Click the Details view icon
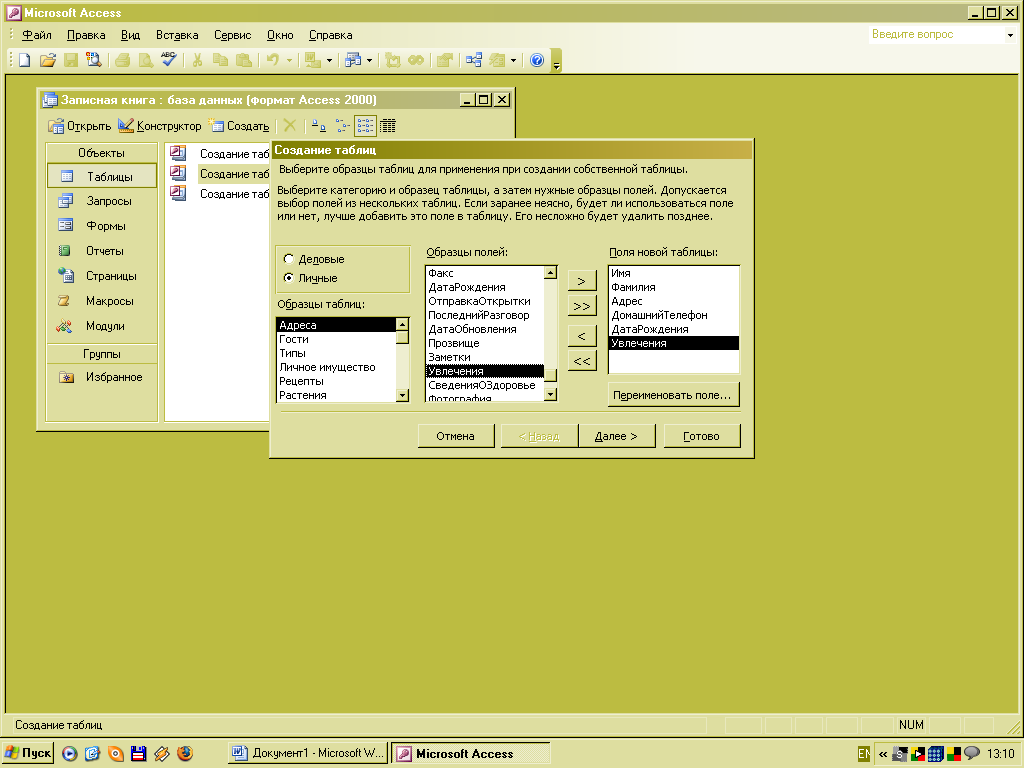1024x768 pixels. click(388, 125)
